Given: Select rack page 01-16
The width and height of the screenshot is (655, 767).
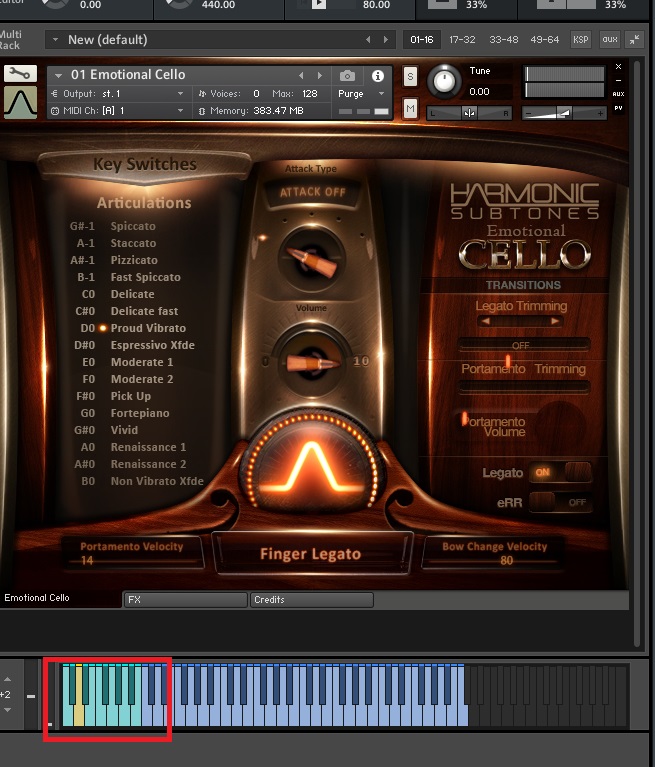Looking at the screenshot, I should tap(422, 40).
